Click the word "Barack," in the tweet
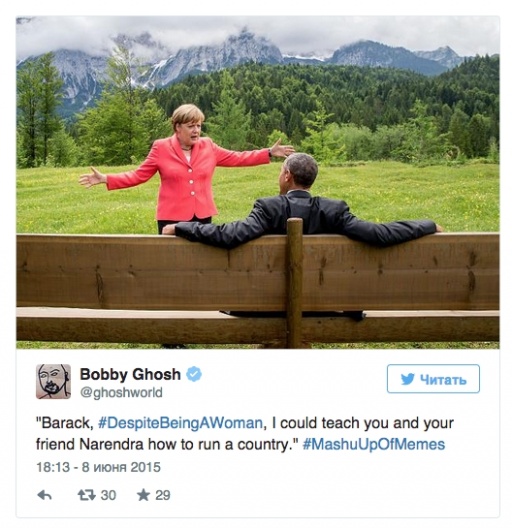 click(65, 423)
